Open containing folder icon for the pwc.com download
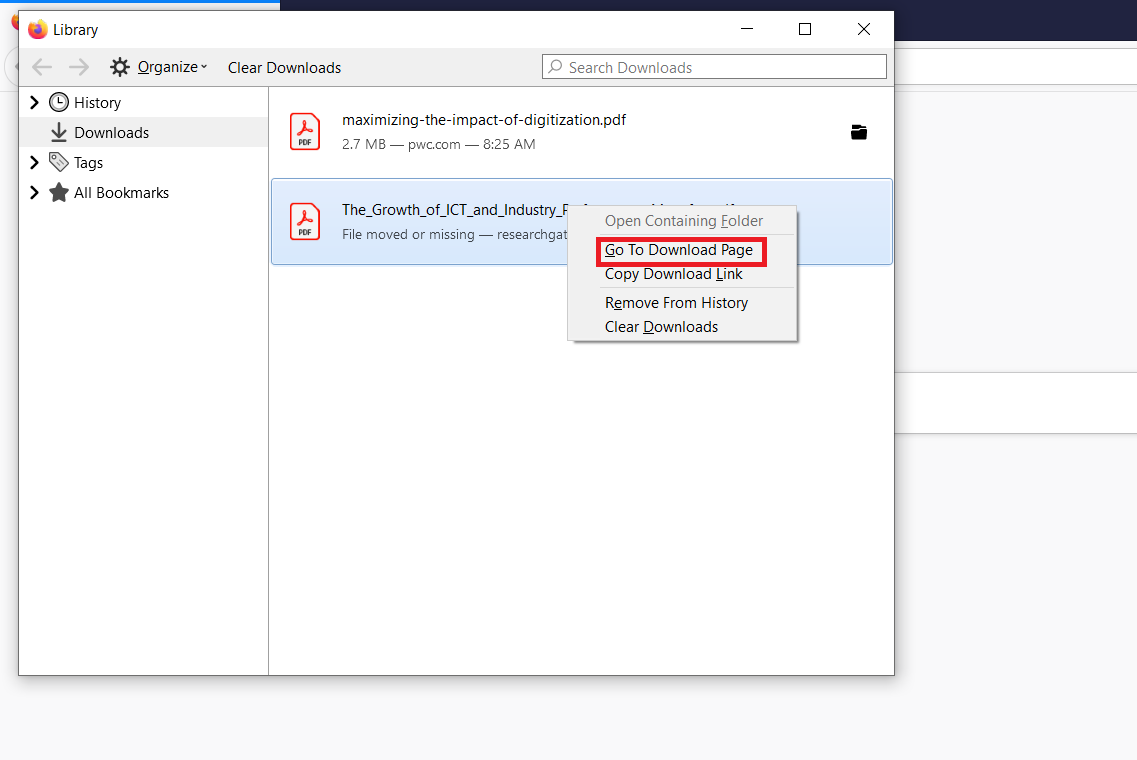Screen dimensions: 1137x760 (x=858, y=131)
